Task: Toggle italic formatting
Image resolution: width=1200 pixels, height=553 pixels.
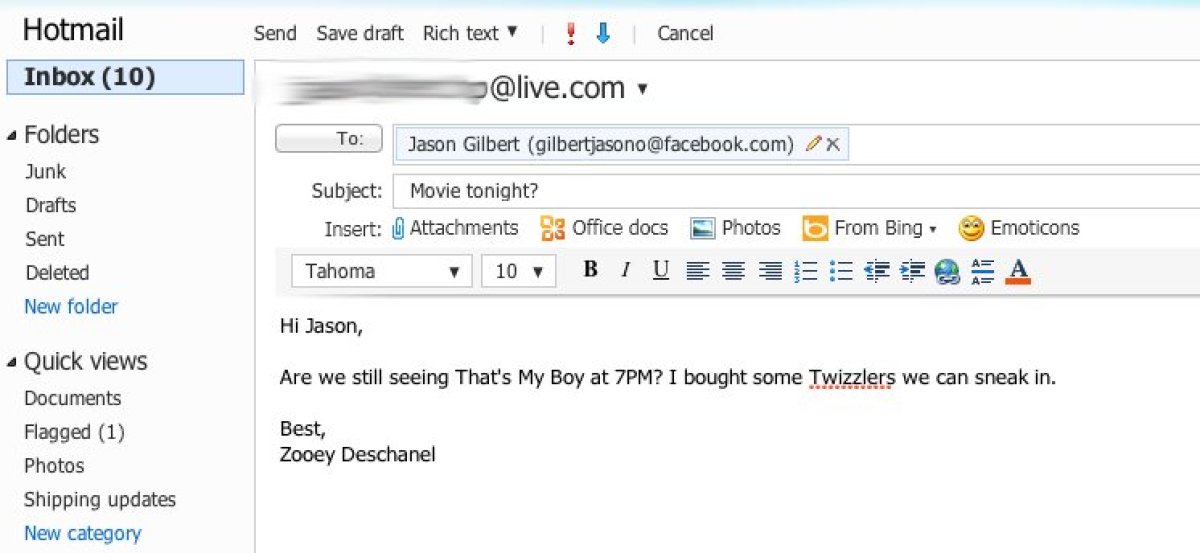Action: click(x=625, y=270)
